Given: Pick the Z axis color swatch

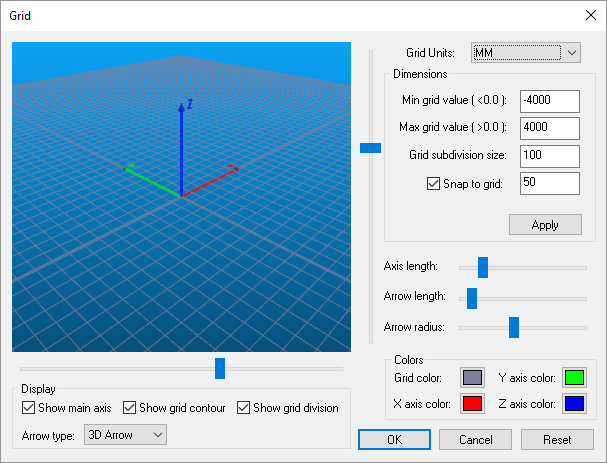Looking at the screenshot, I should point(574,404).
